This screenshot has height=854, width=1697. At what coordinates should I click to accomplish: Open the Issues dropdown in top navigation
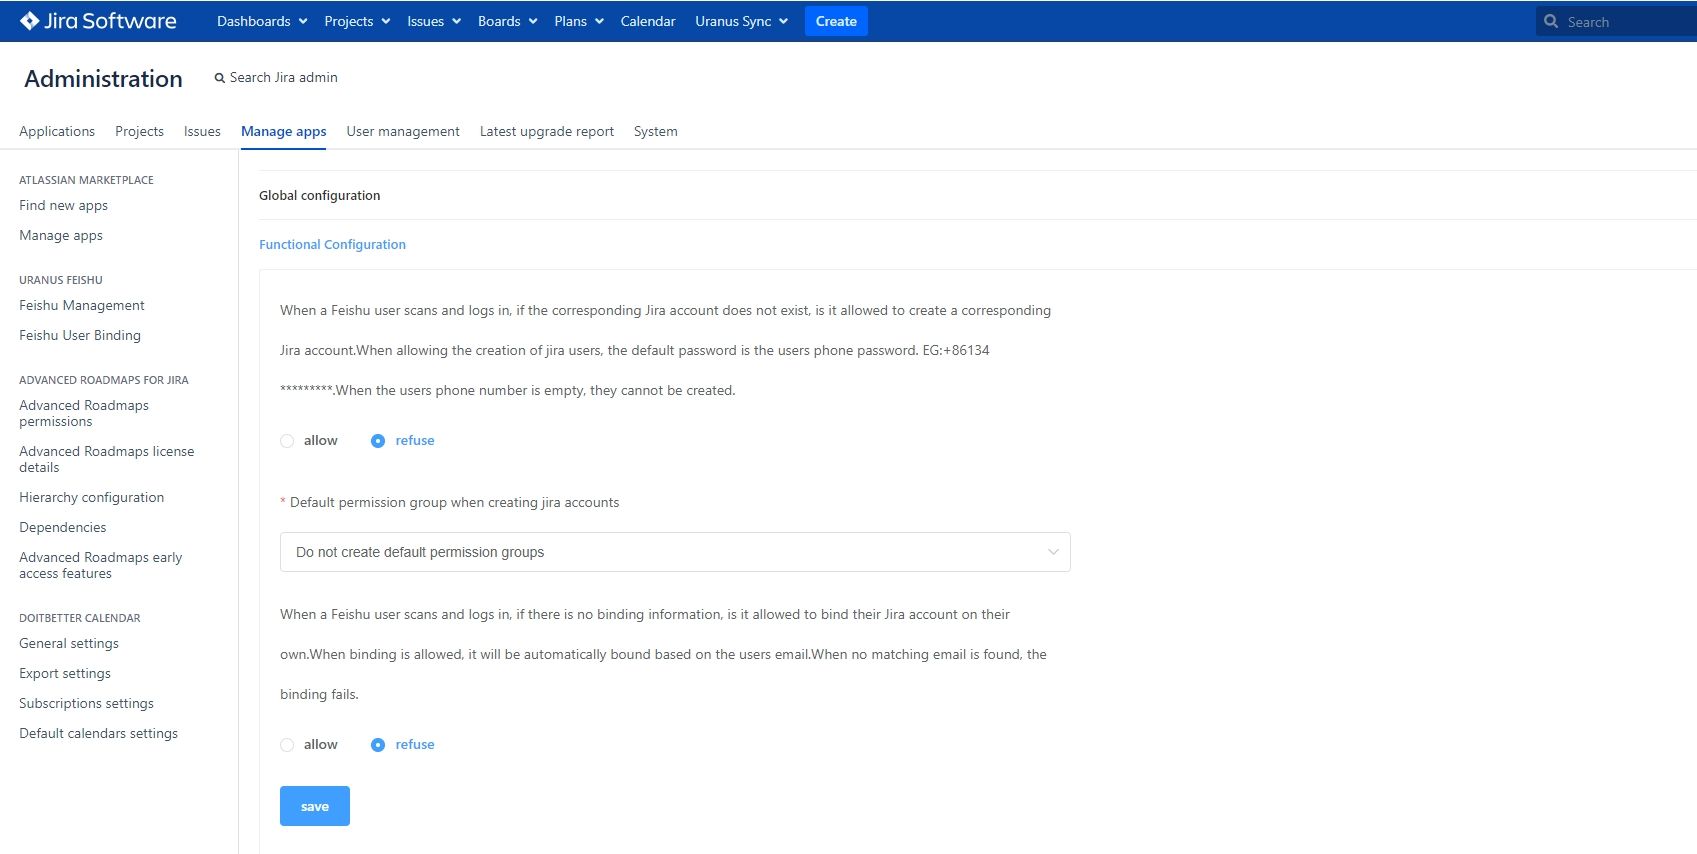(434, 21)
